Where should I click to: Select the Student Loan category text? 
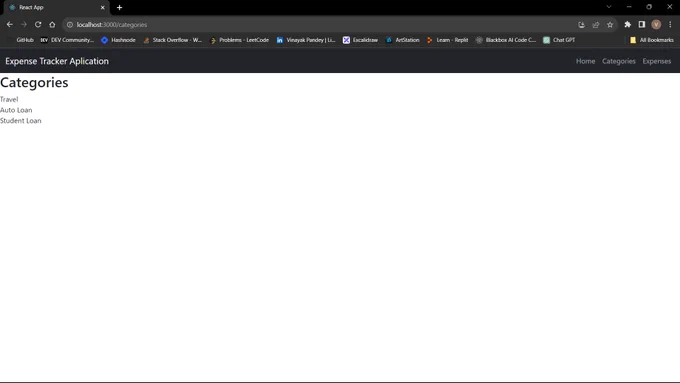point(21,121)
